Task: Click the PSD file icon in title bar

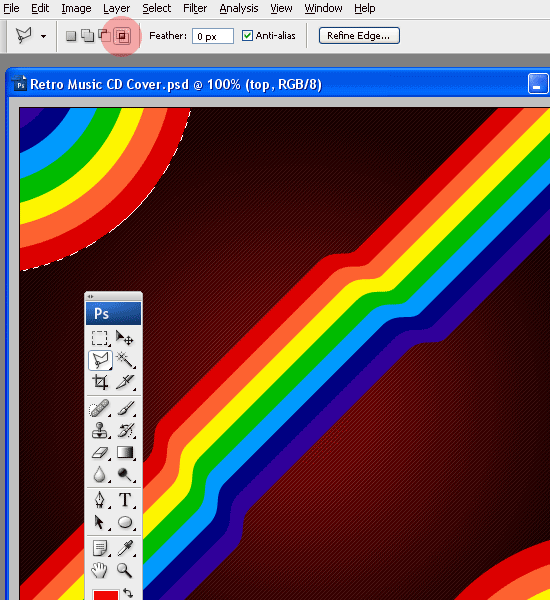Action: [20, 83]
